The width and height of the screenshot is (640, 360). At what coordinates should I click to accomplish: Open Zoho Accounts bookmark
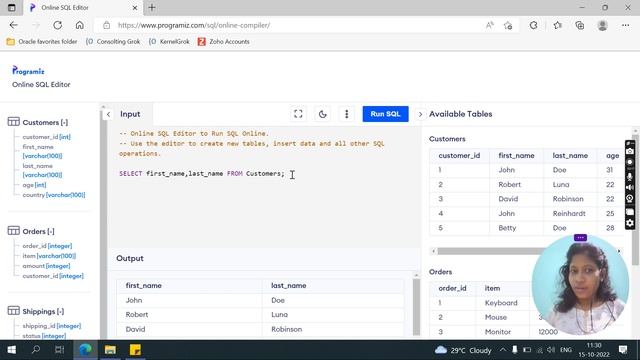coord(224,42)
